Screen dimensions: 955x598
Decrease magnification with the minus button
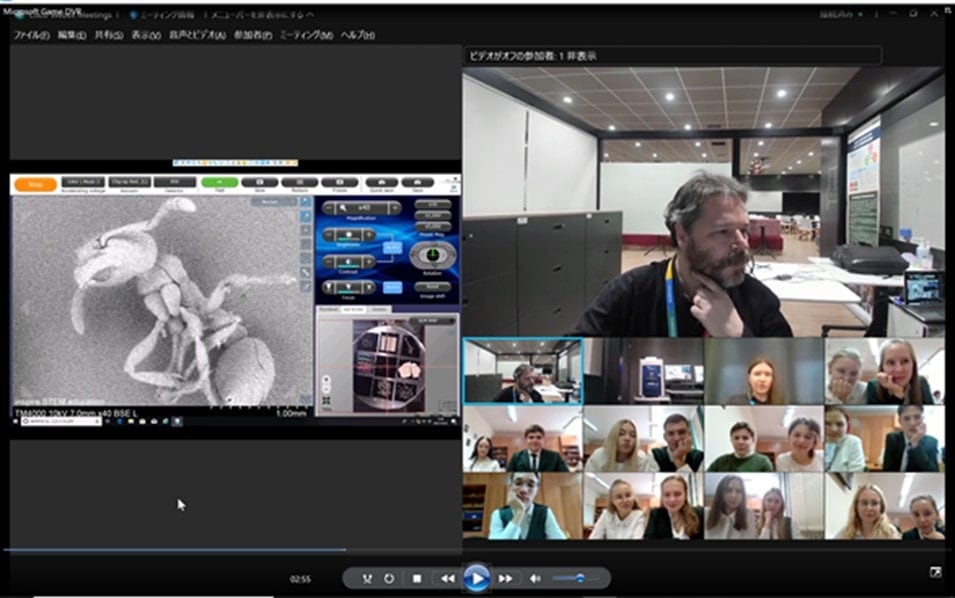click(x=331, y=208)
